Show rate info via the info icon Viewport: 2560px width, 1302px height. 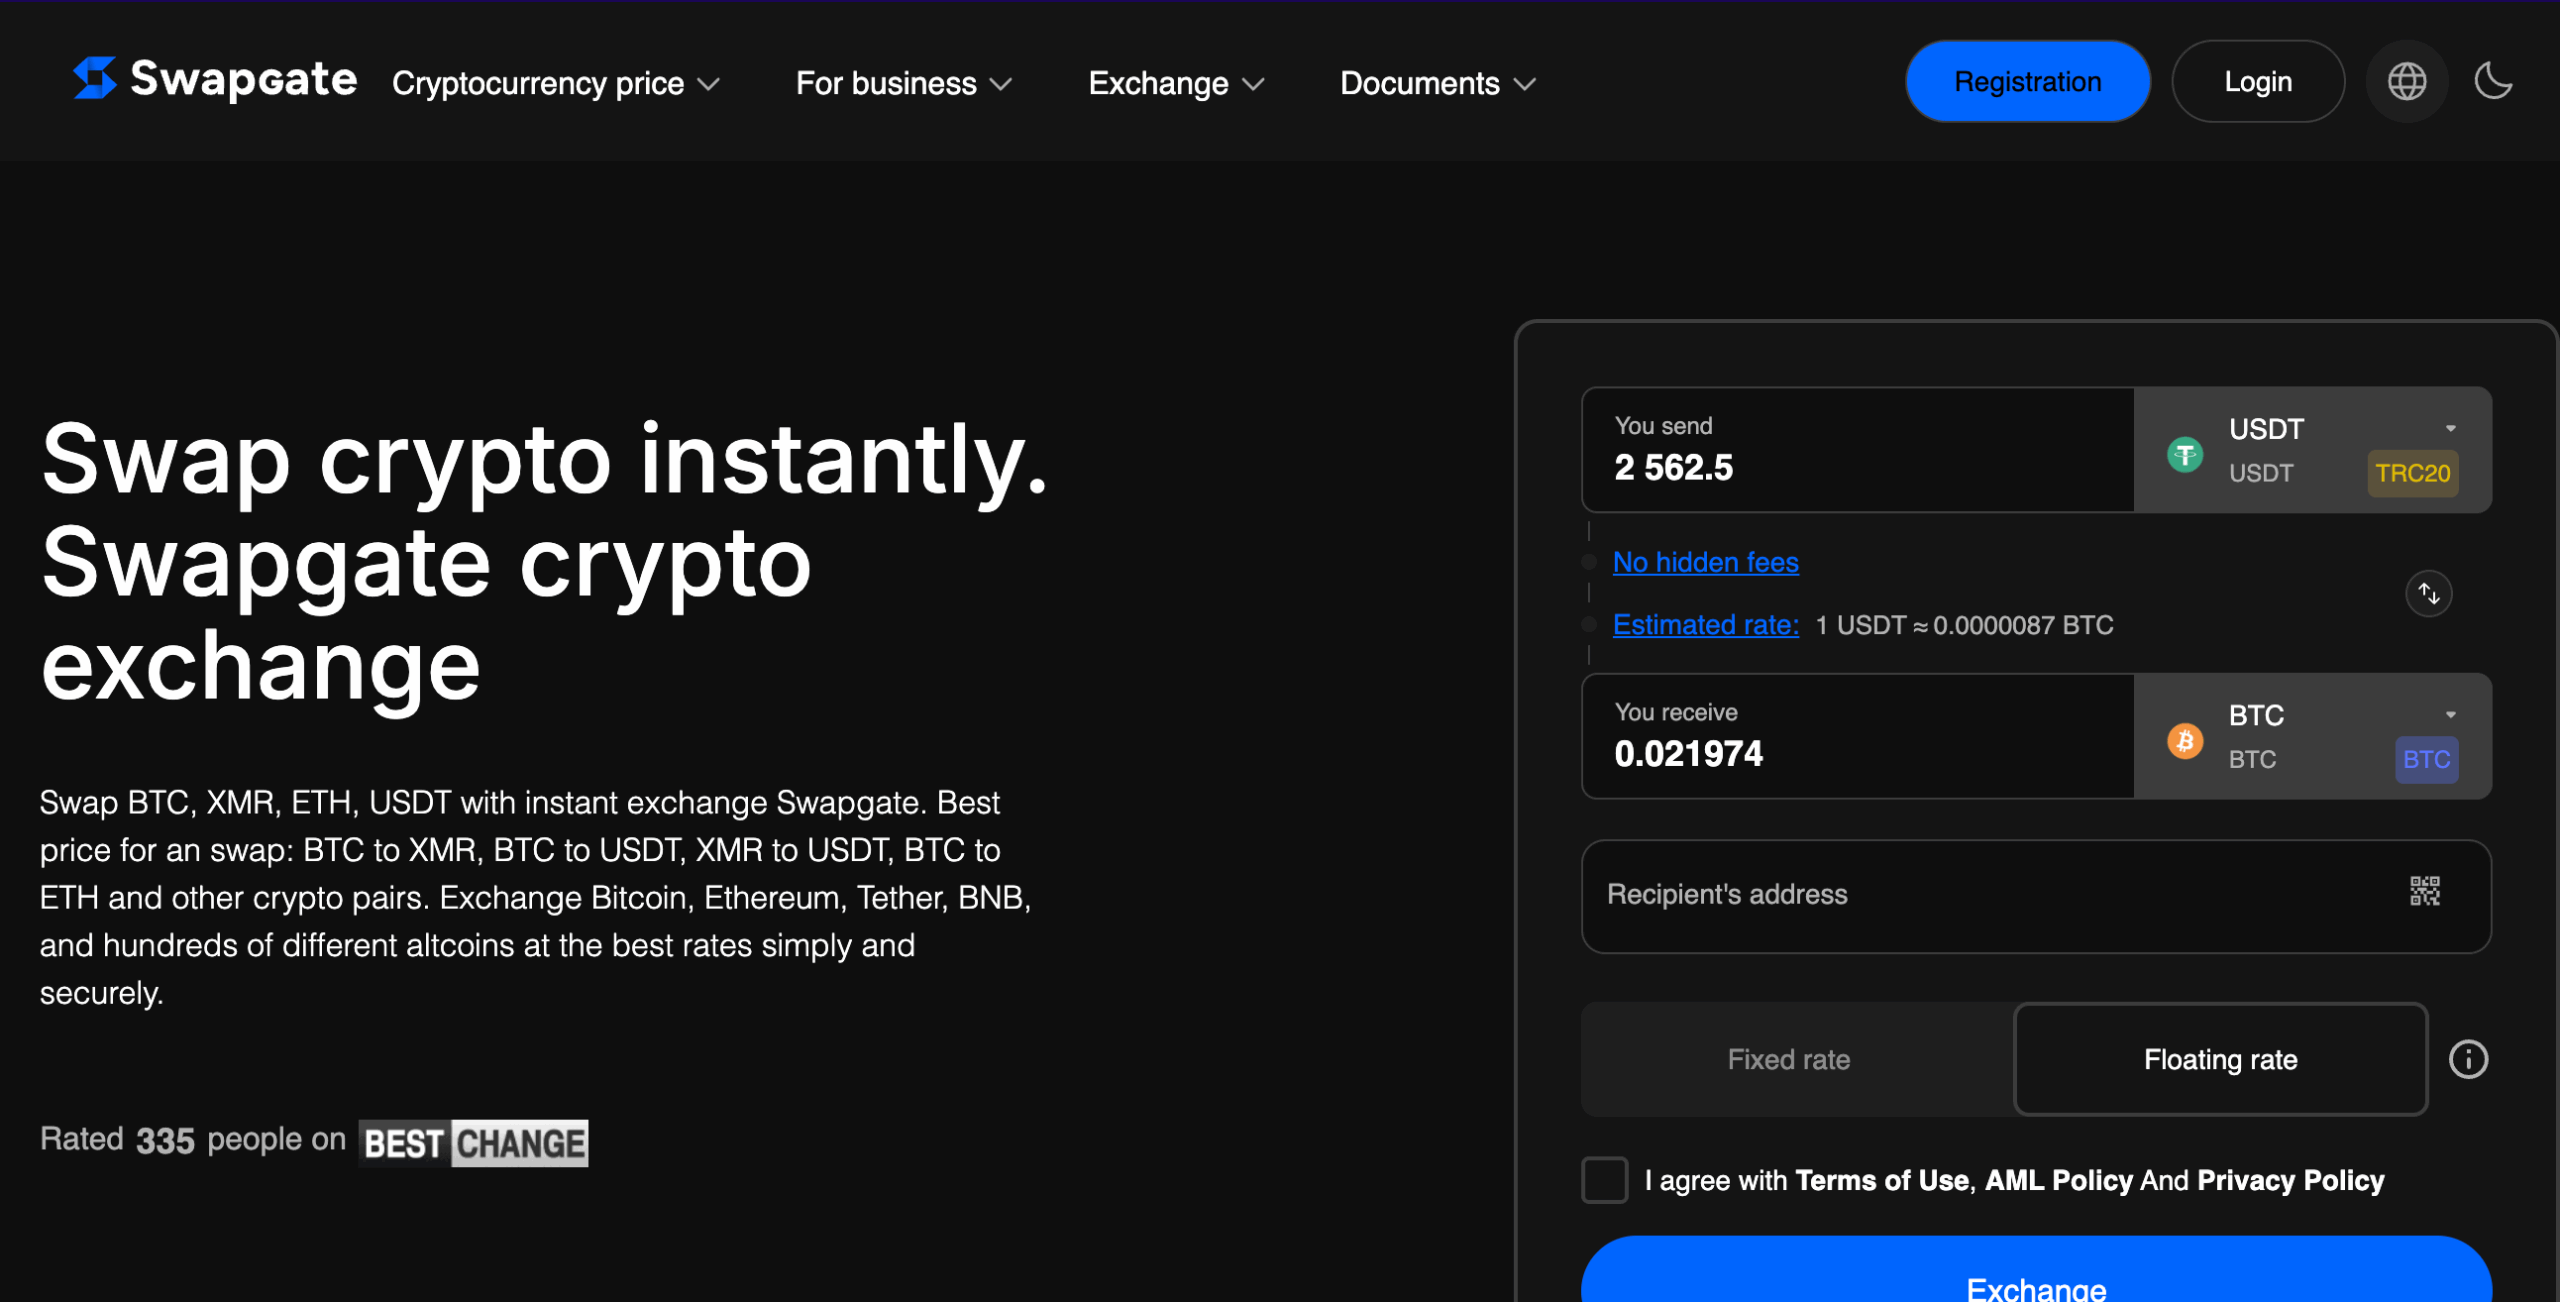(2468, 1059)
